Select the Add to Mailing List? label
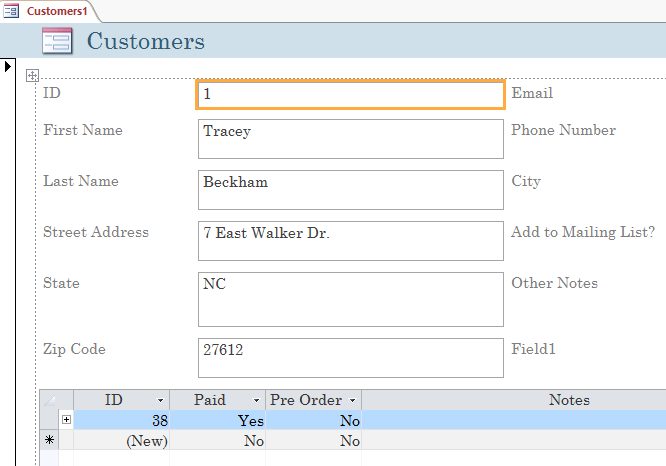 point(583,232)
